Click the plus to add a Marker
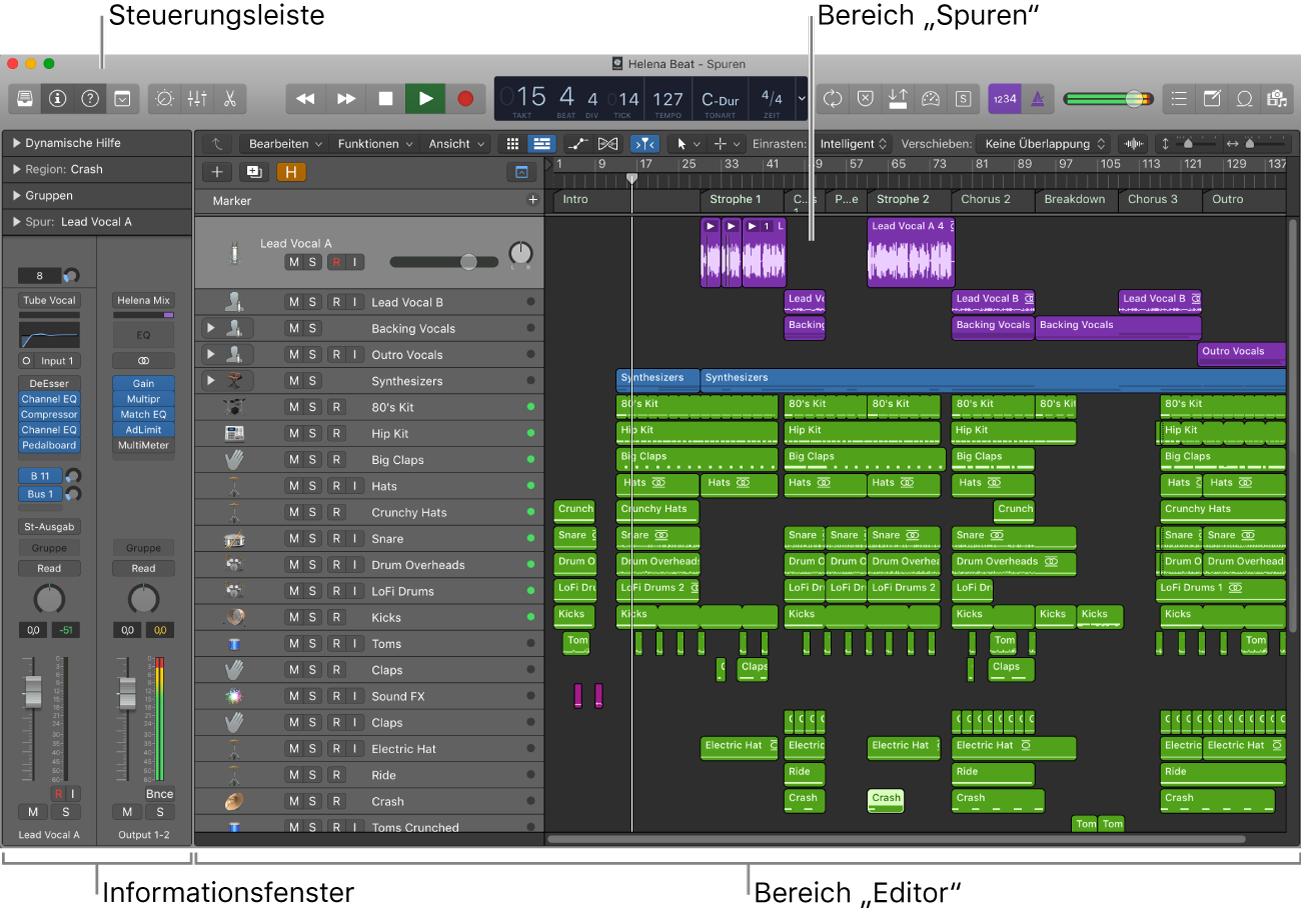This screenshot has height=915, width=1301. (x=534, y=199)
